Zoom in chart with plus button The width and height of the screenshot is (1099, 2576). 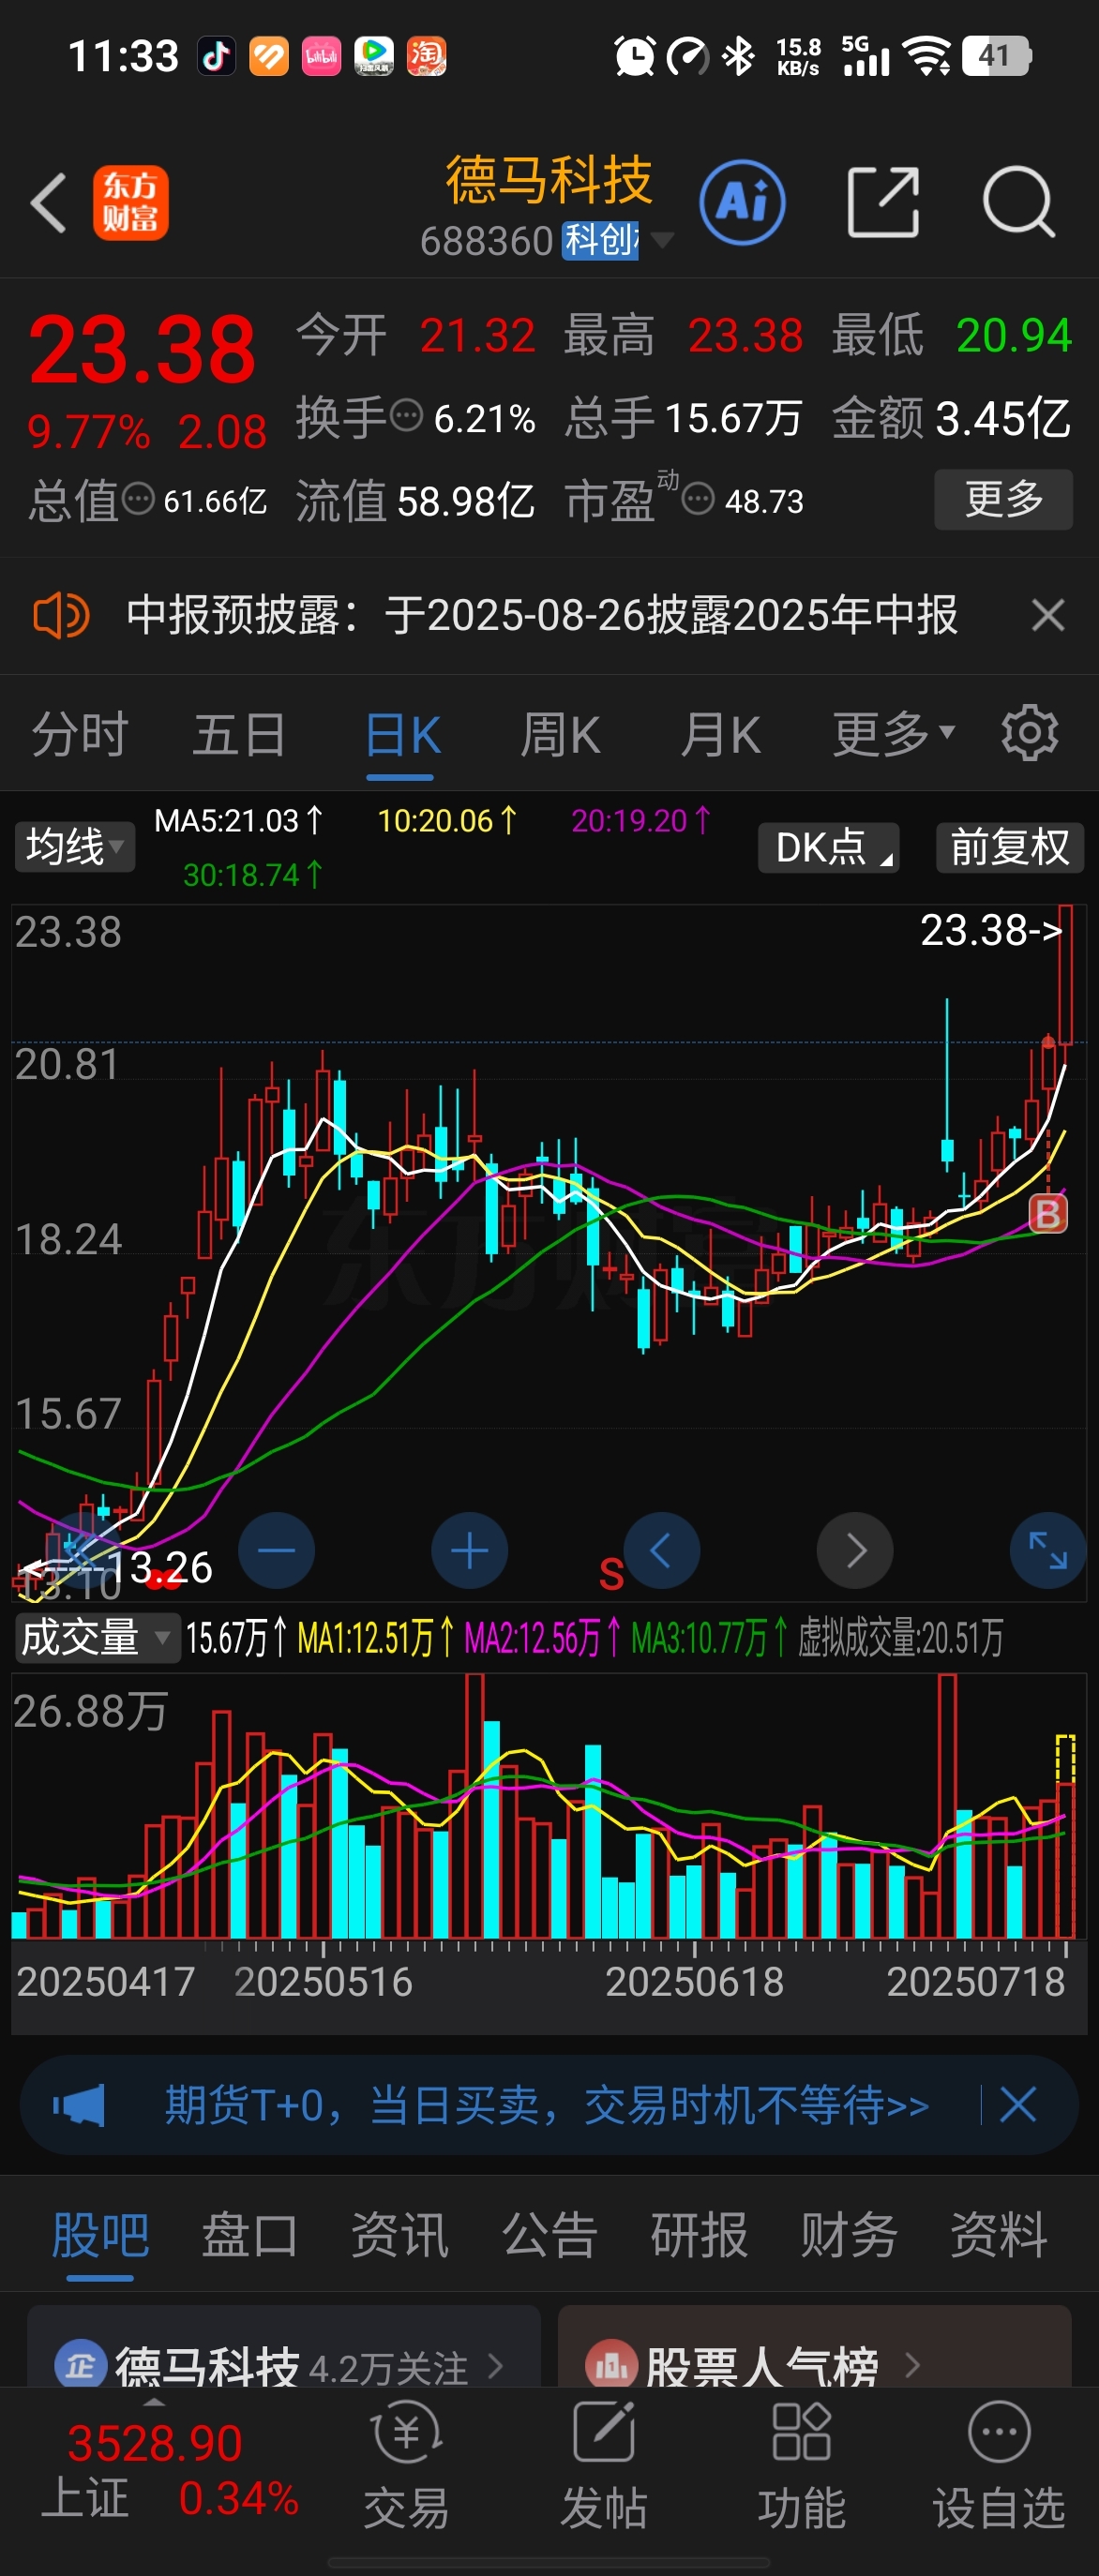click(469, 1550)
